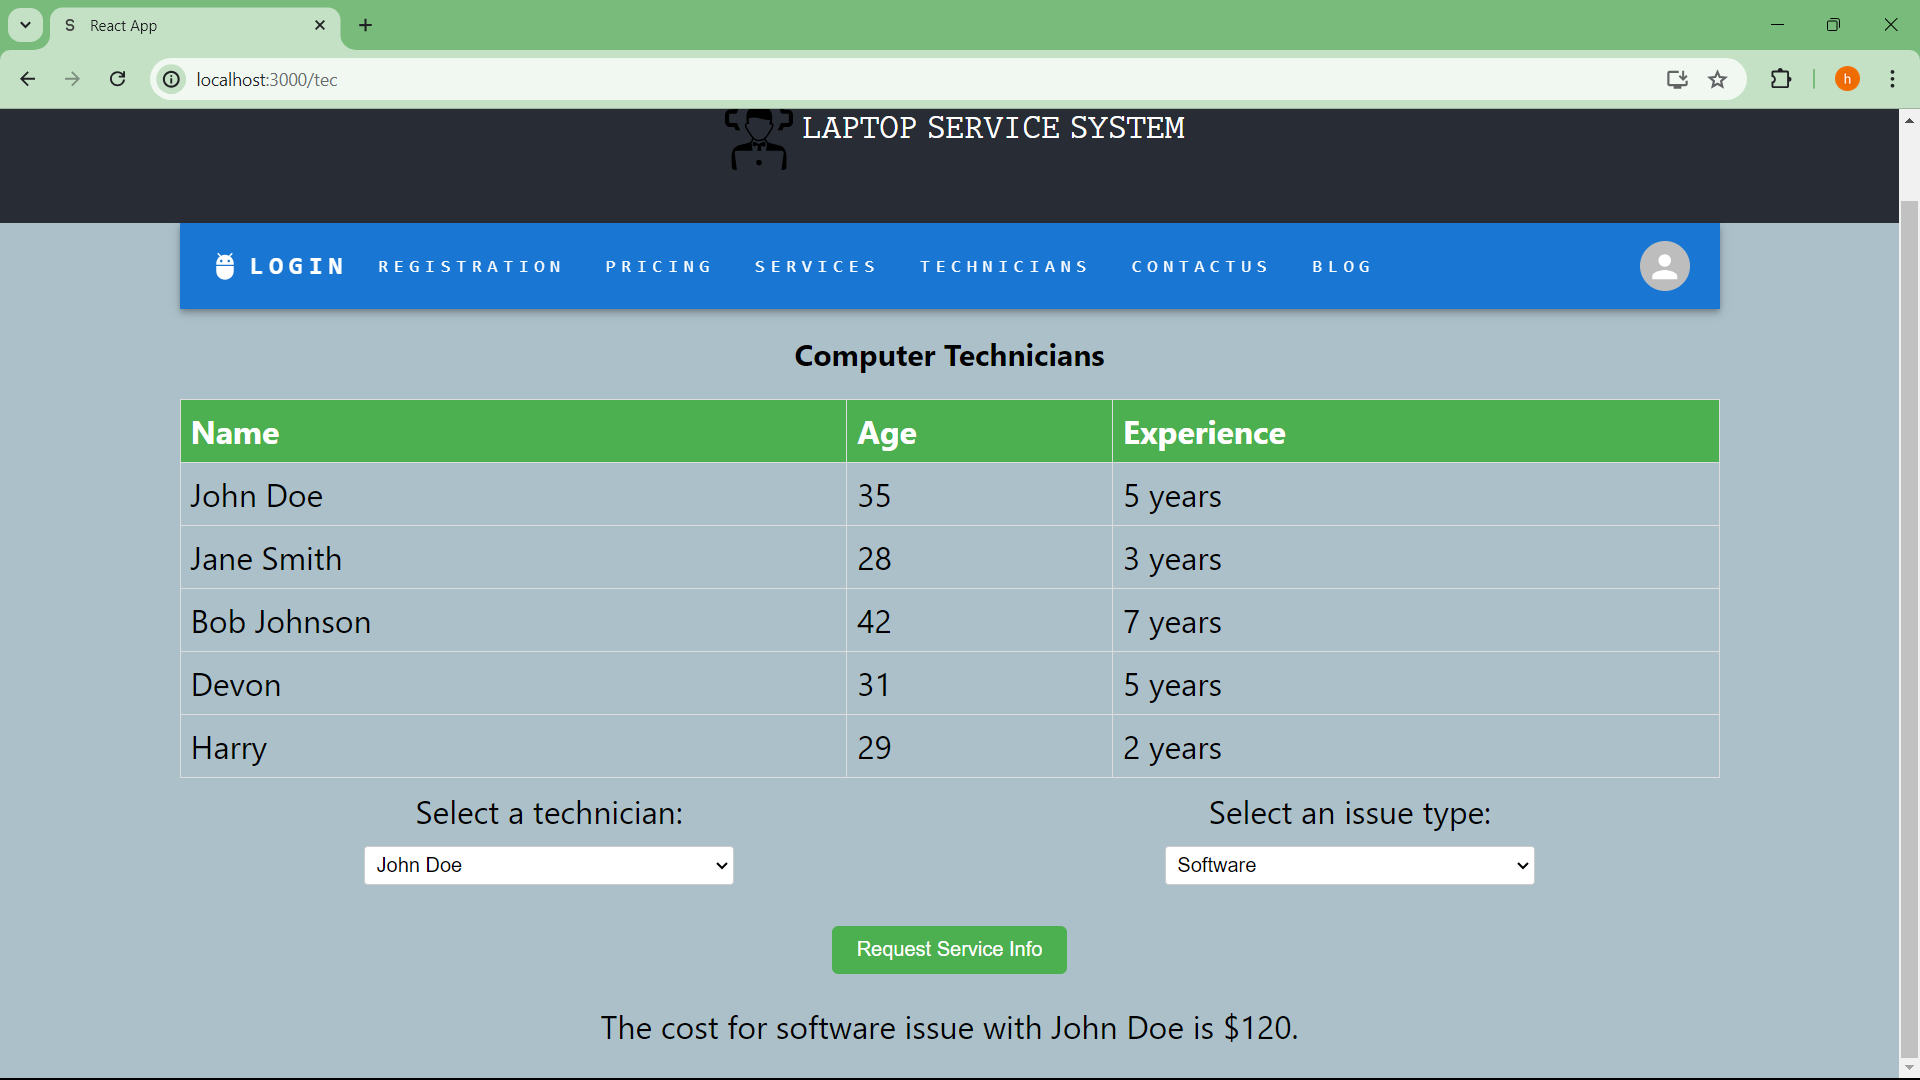The width and height of the screenshot is (1920, 1080).
Task: View site information icon next to URL
Action: tap(172, 79)
